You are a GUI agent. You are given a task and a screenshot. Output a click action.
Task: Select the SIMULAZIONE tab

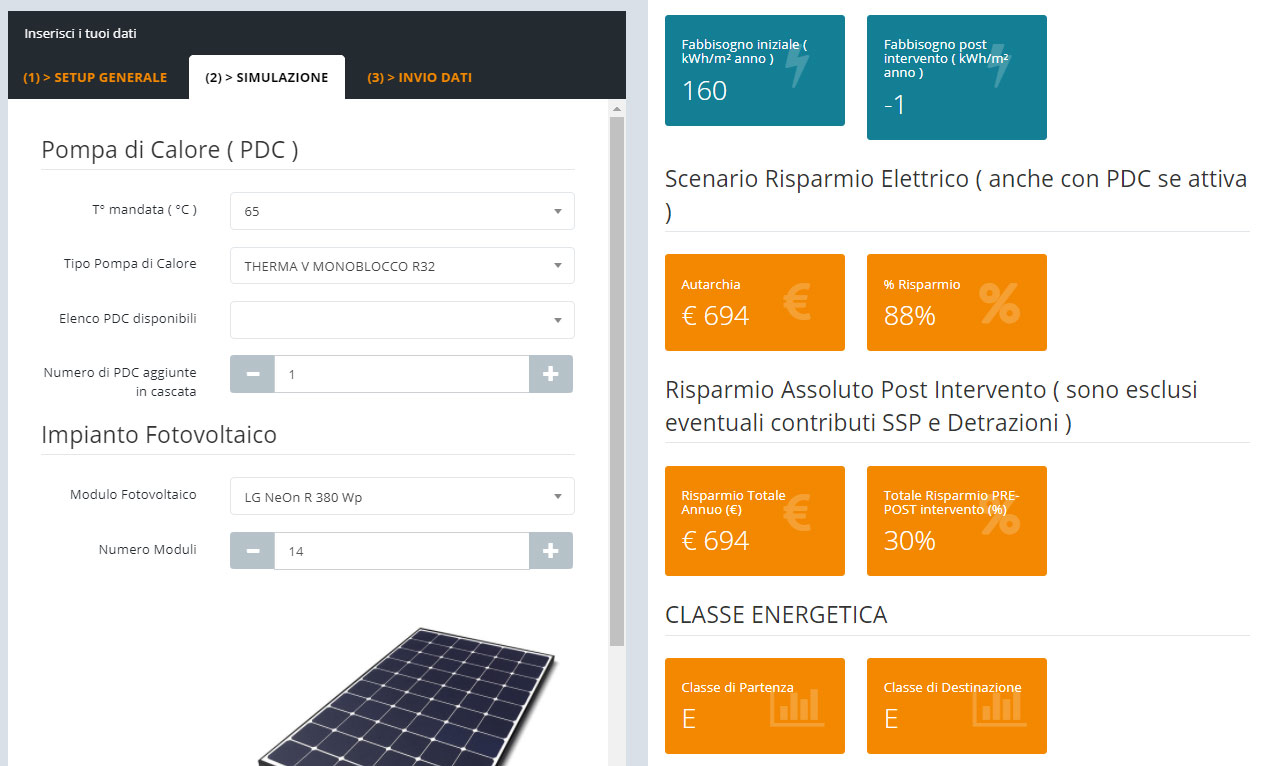[266, 75]
